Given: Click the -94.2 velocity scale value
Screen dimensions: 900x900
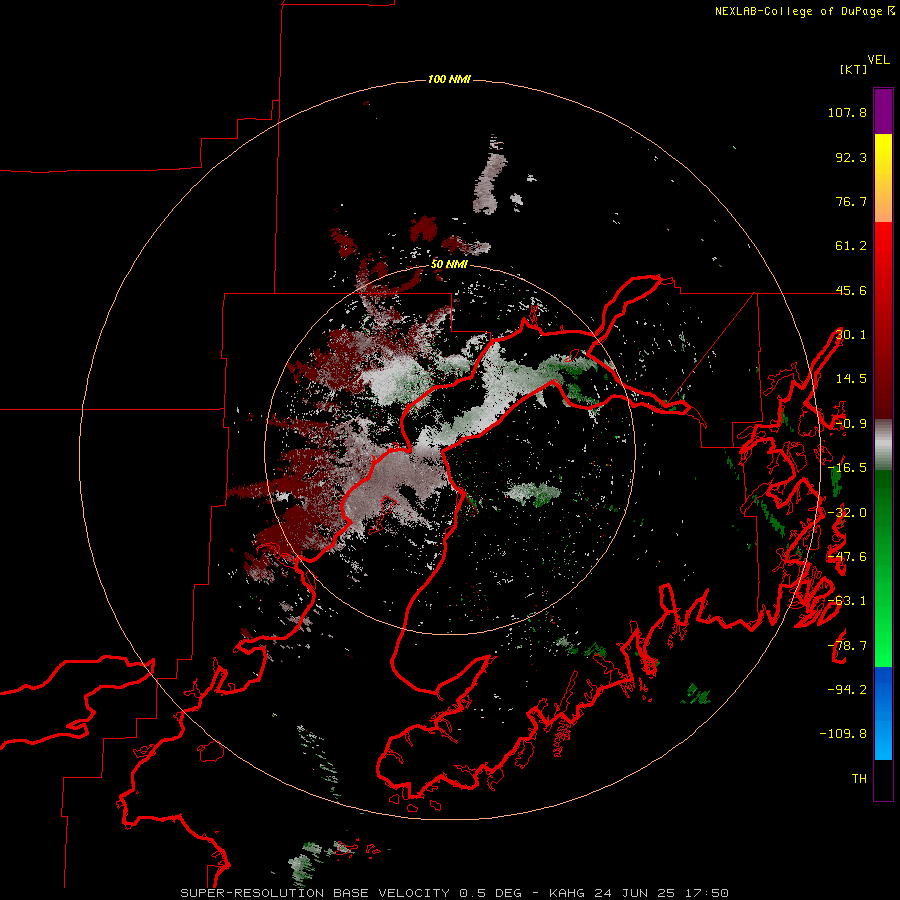Looking at the screenshot, I should 847,689.
